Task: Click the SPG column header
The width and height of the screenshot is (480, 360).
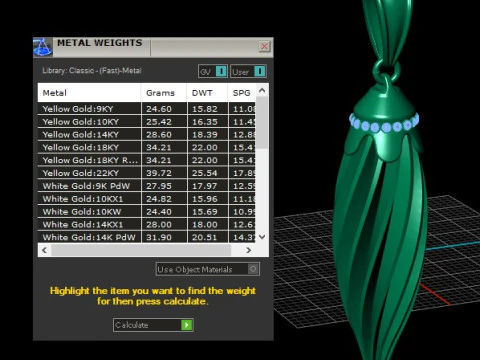Action: coord(242,93)
